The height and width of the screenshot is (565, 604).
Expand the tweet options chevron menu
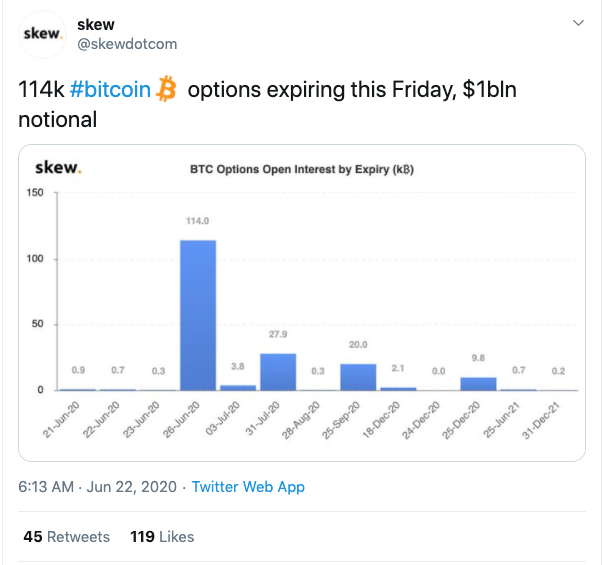point(578,23)
